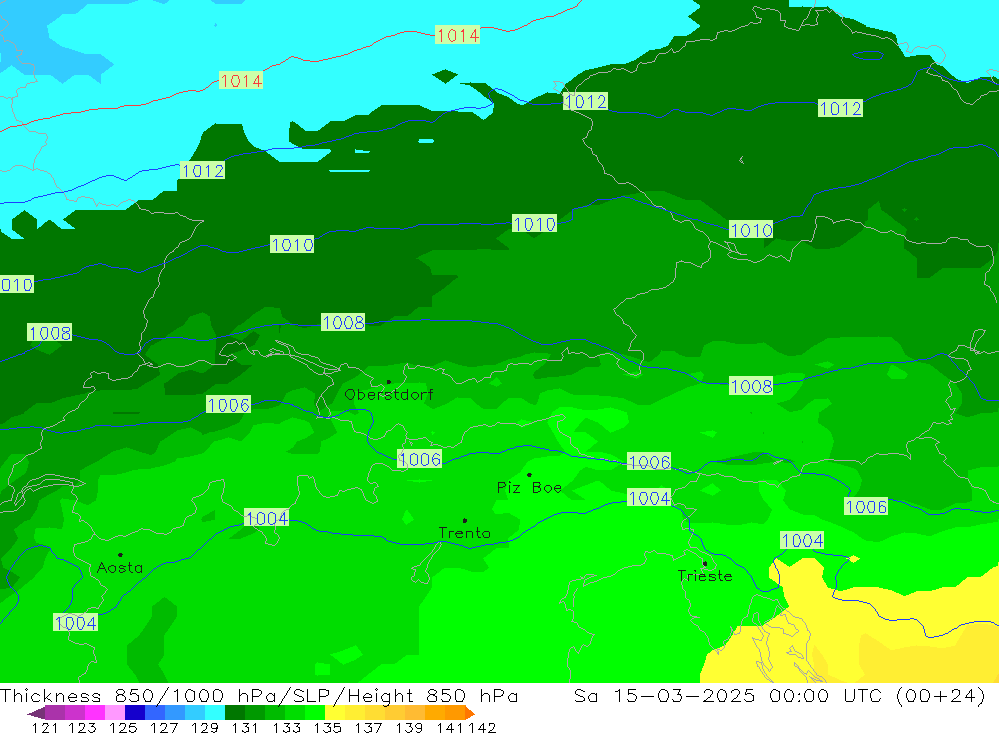Click the legend value 121
Image resolution: width=1000 pixels, height=733 pixels.
45,727
